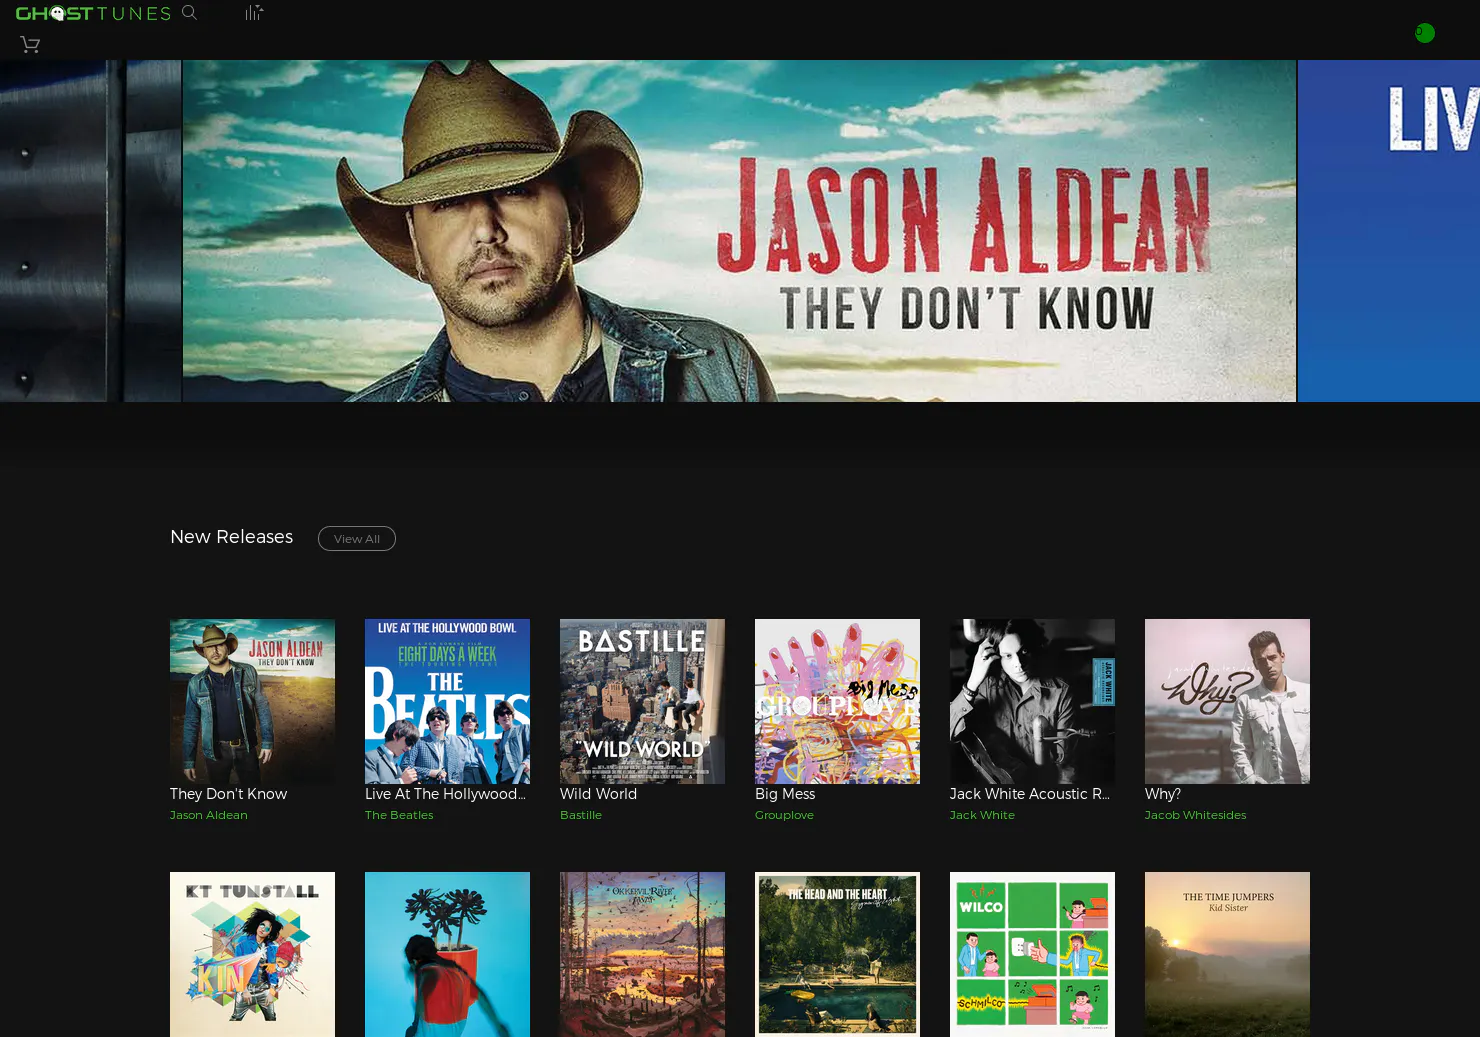Open the shopping cart icon
This screenshot has height=1037, width=1480.
tap(30, 44)
